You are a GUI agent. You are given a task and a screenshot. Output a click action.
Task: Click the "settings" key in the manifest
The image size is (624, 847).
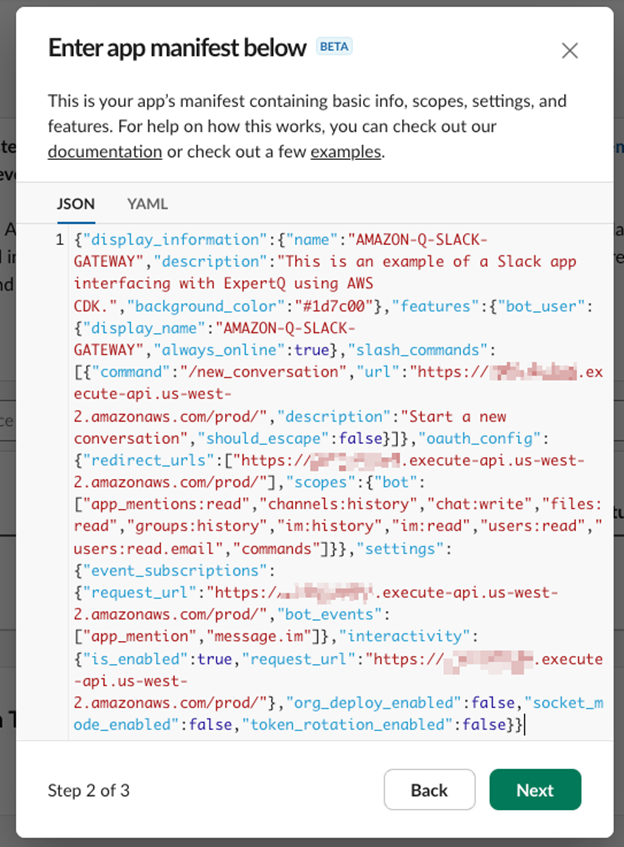click(x=400, y=549)
